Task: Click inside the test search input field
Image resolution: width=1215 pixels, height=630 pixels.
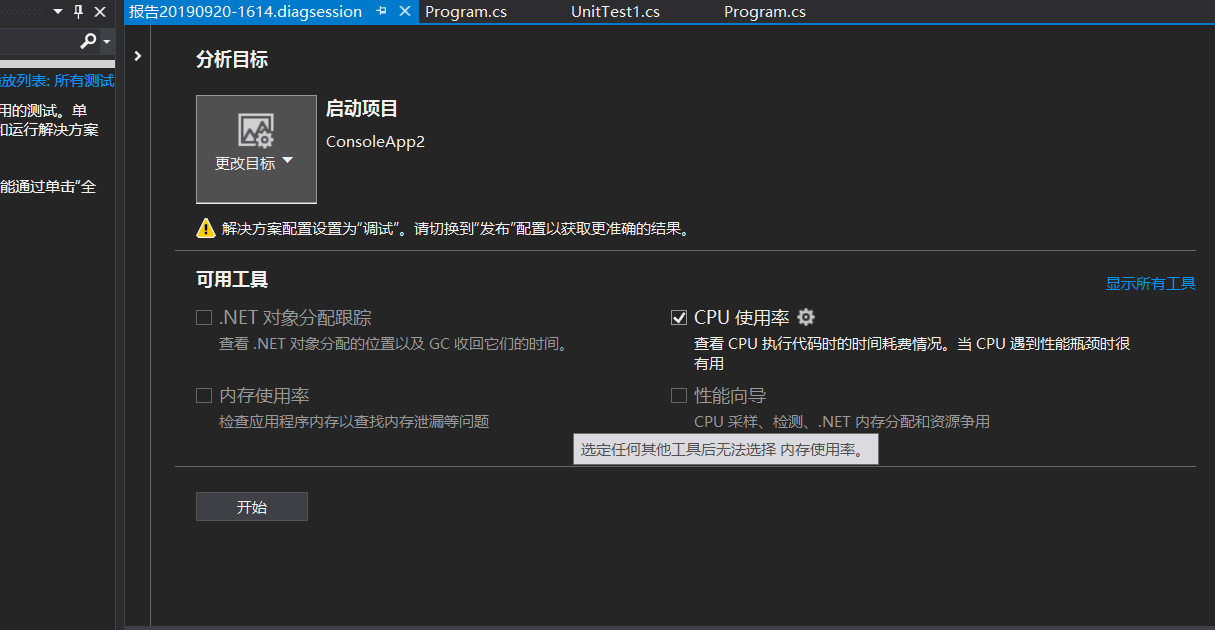Action: 40,42
